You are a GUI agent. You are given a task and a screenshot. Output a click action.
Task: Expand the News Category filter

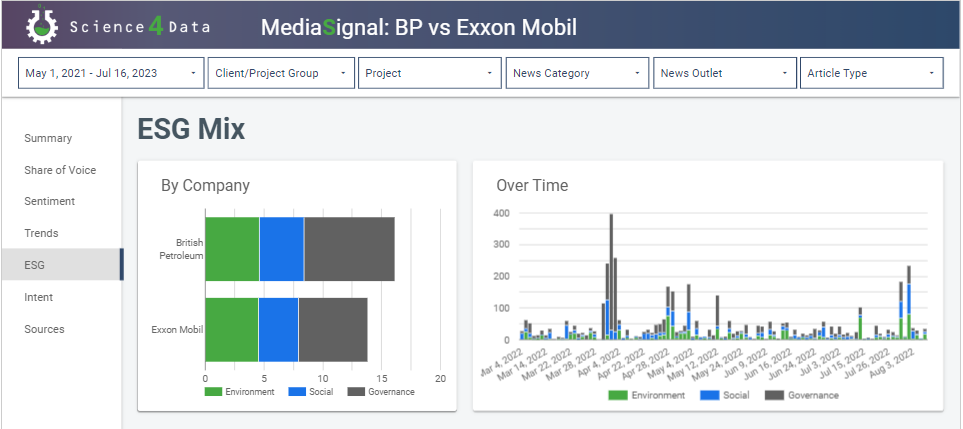[577, 73]
